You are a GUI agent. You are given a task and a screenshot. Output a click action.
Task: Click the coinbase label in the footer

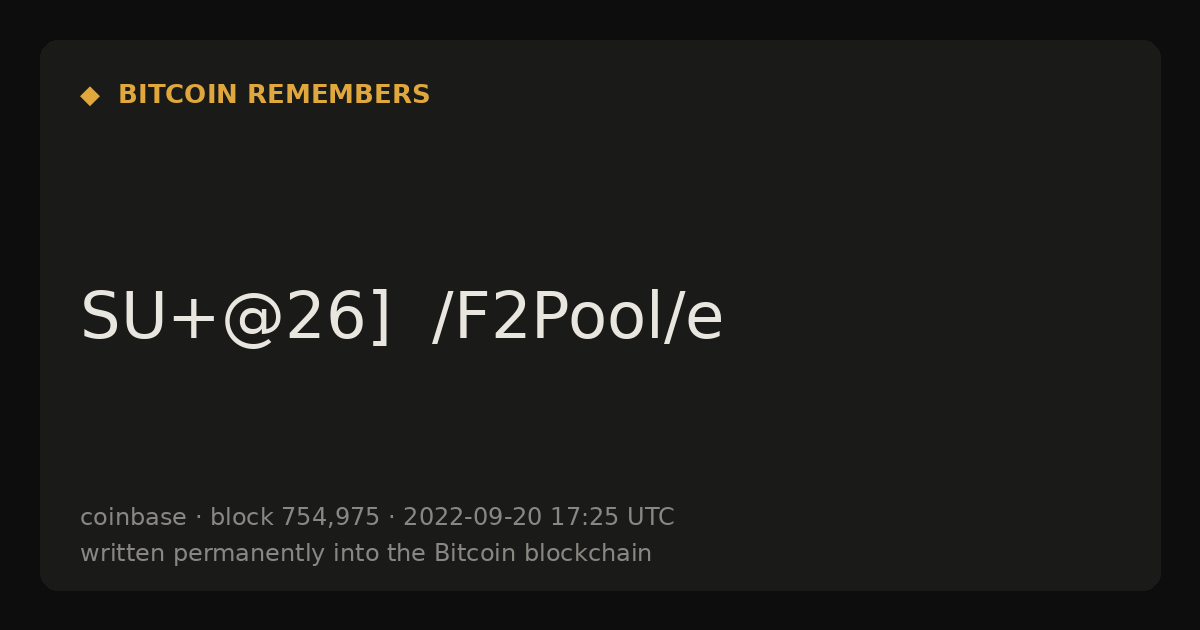[x=133, y=518]
